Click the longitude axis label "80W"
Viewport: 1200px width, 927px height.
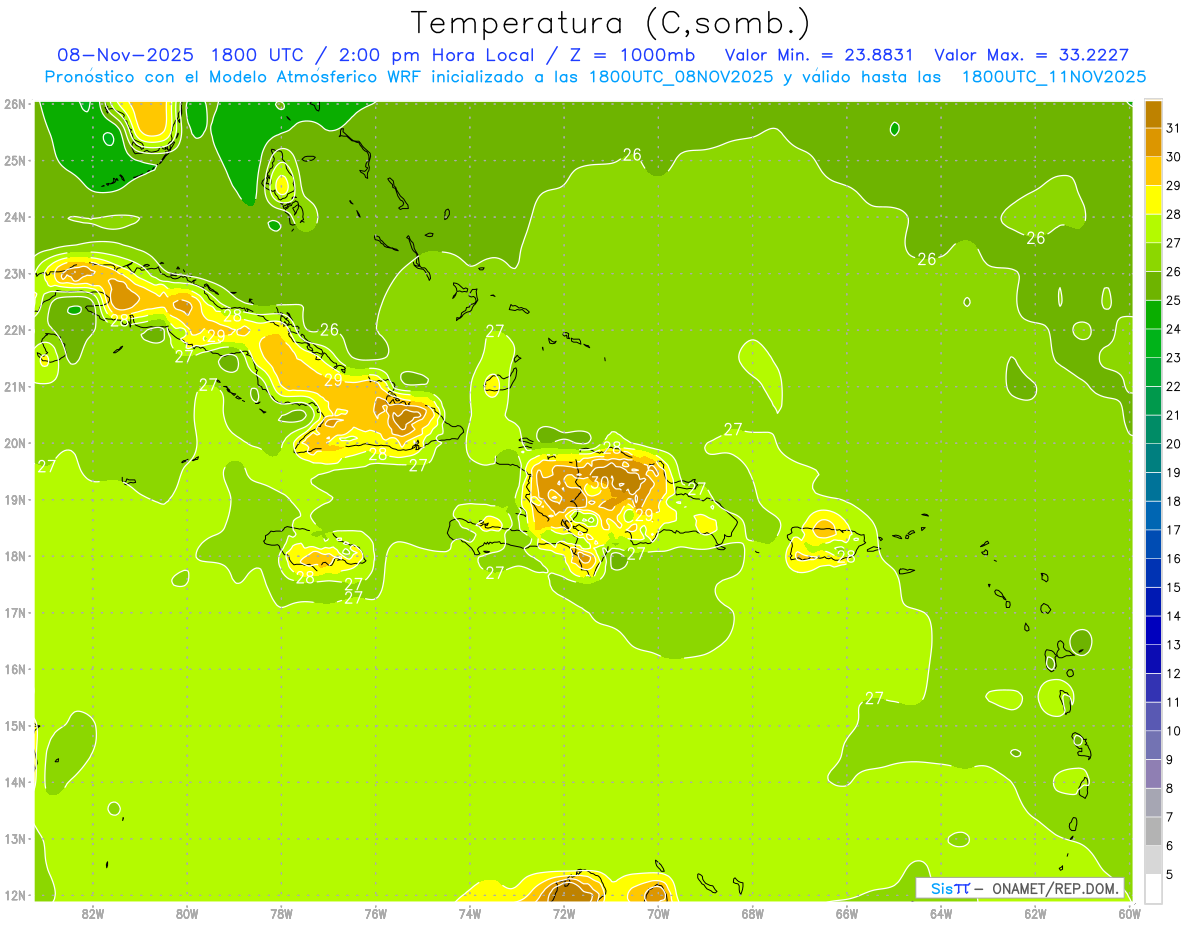tap(186, 913)
